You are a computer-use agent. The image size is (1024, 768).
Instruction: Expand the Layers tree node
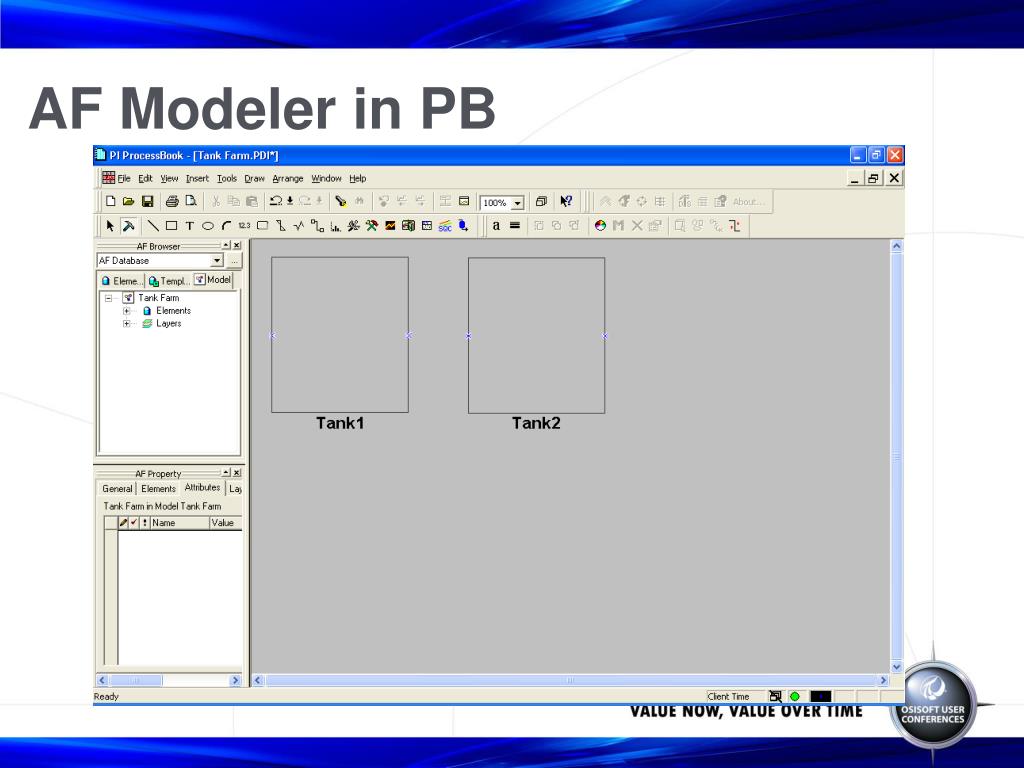127,323
